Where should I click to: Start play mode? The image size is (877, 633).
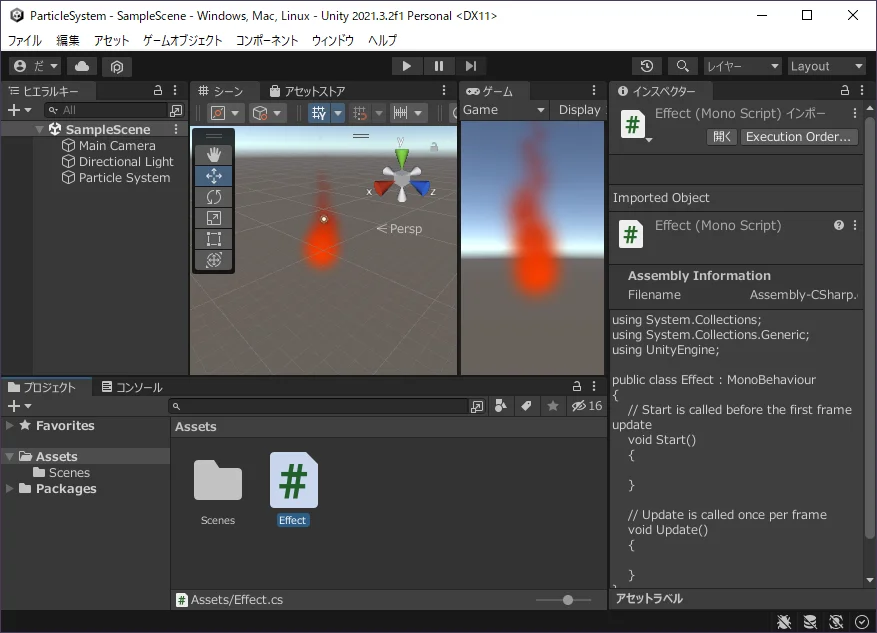click(406, 66)
